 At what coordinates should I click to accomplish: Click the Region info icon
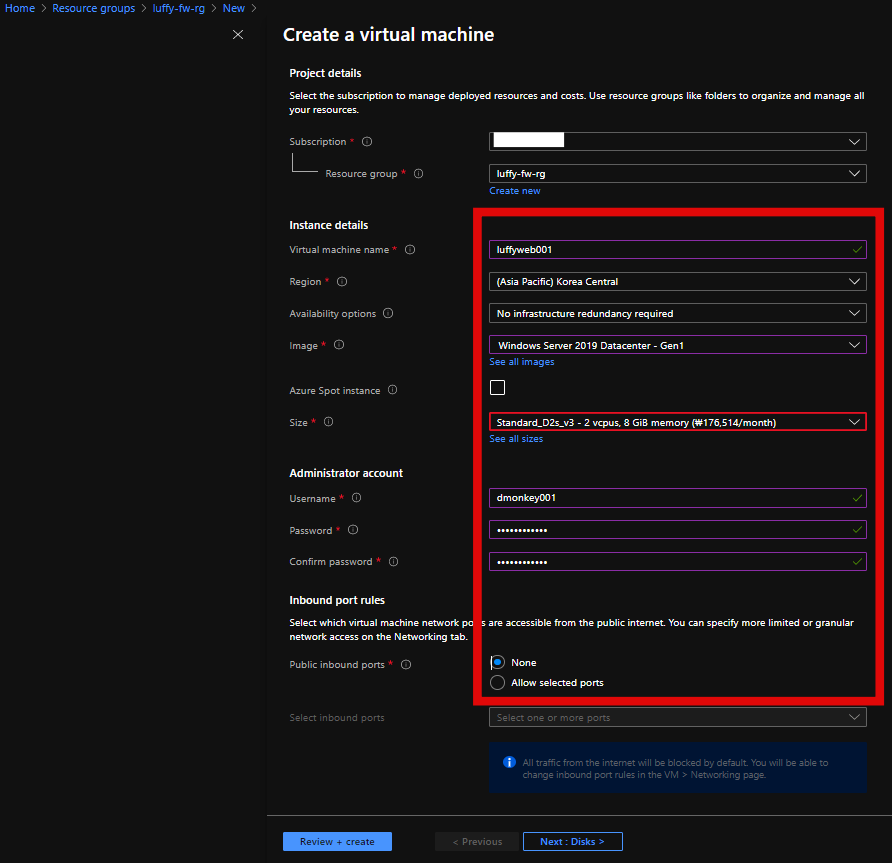click(x=342, y=282)
